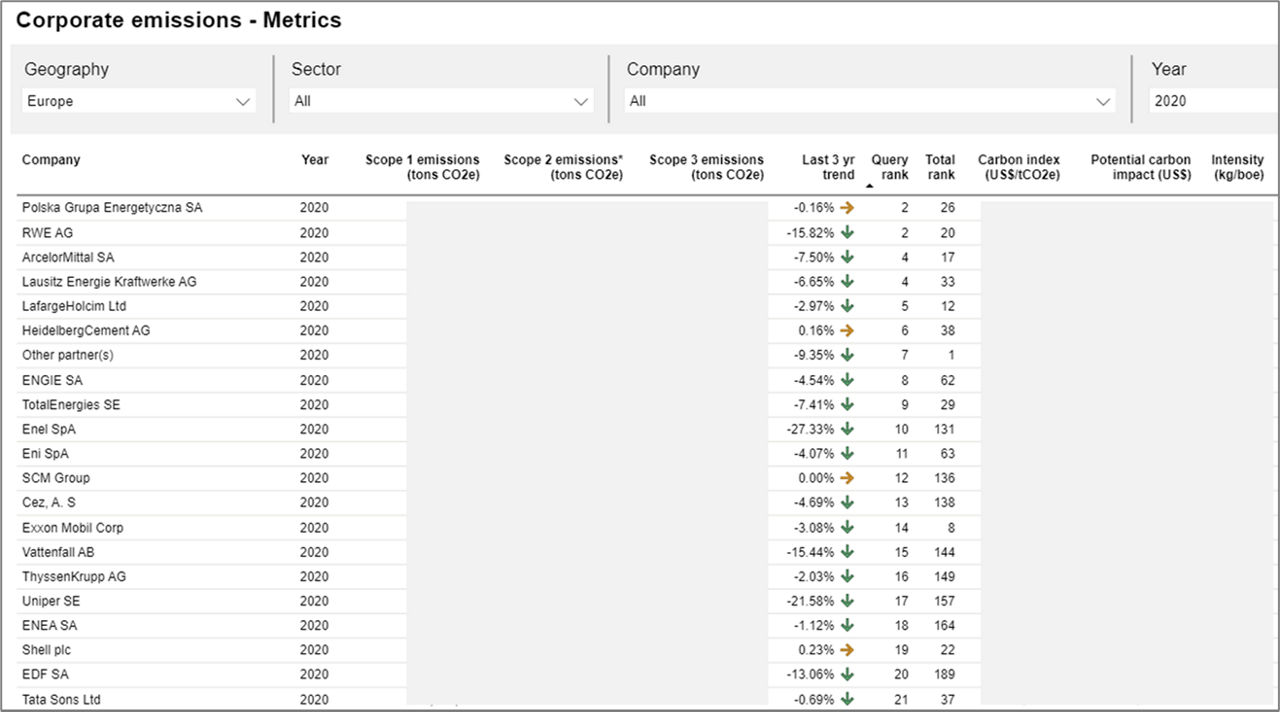The image size is (1280, 712).
Task: Click the down trend arrow for ArcelorMittal SA
Action: [847, 257]
